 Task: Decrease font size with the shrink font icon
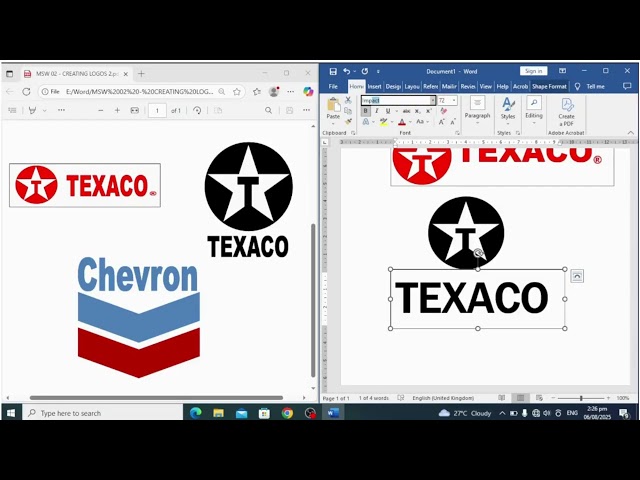point(453,122)
